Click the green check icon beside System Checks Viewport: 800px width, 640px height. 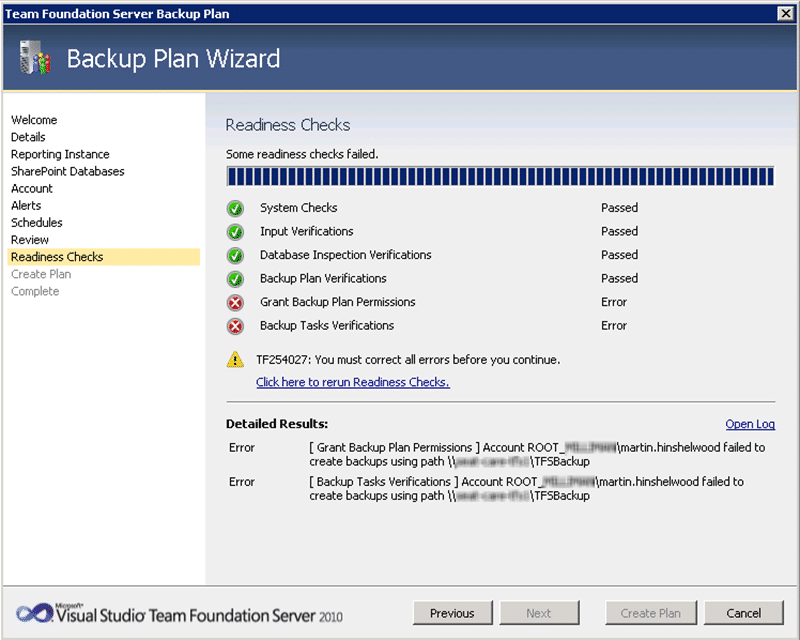tap(235, 208)
